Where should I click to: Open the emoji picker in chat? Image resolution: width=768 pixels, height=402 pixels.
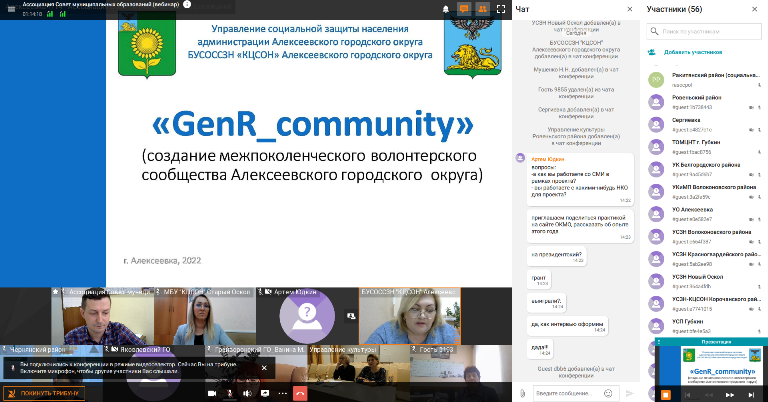[x=608, y=393]
